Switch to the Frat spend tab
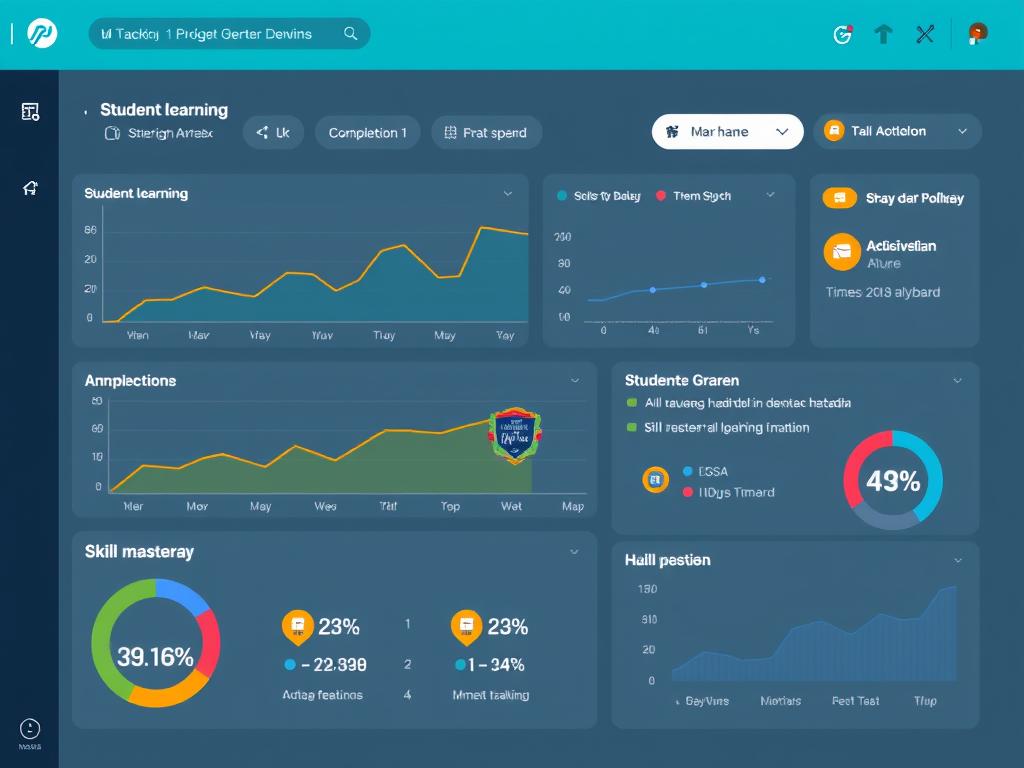The image size is (1024, 768). tap(485, 133)
